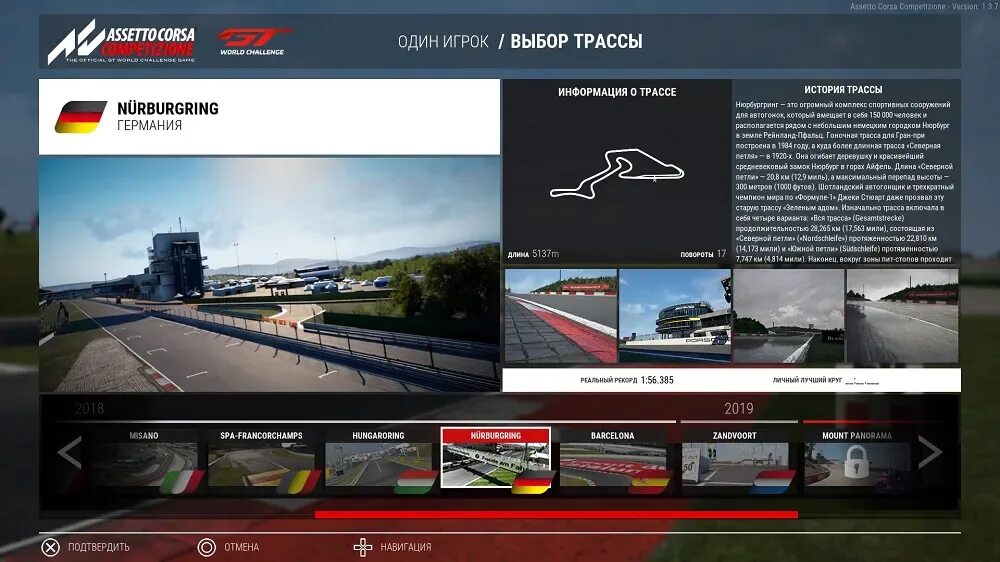Click the Italian flag on Misano card
Screen dimensions: 1000x562
pyautogui.click(x=182, y=482)
